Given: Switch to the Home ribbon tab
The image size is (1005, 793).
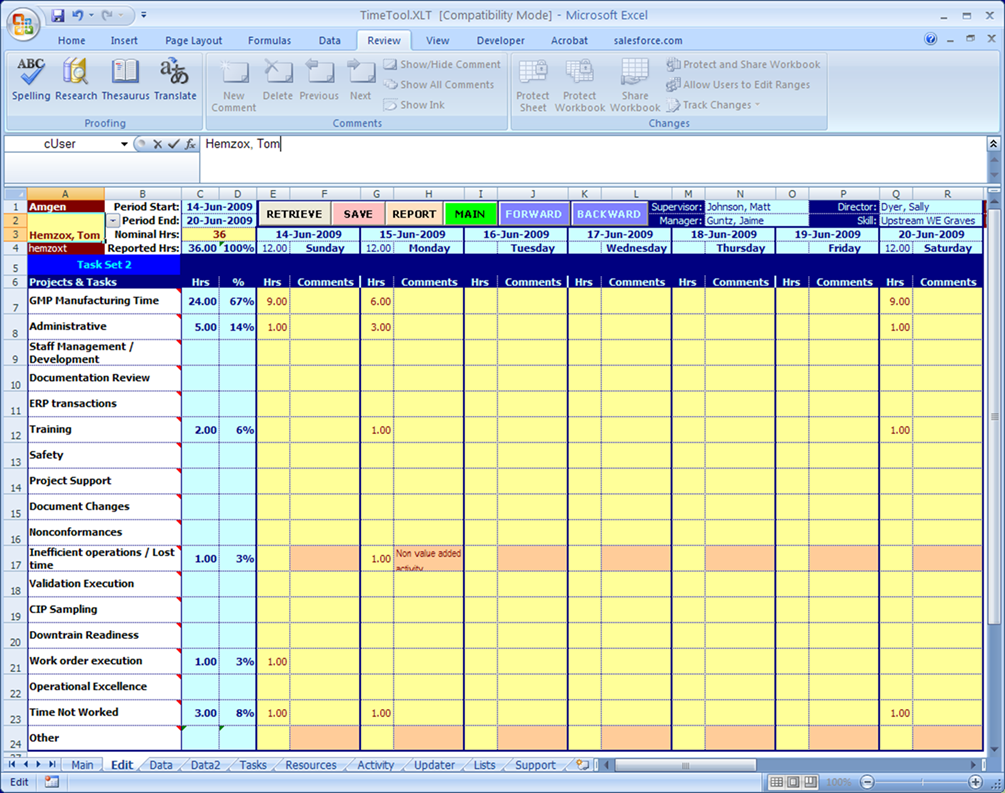Looking at the screenshot, I should [x=71, y=40].
